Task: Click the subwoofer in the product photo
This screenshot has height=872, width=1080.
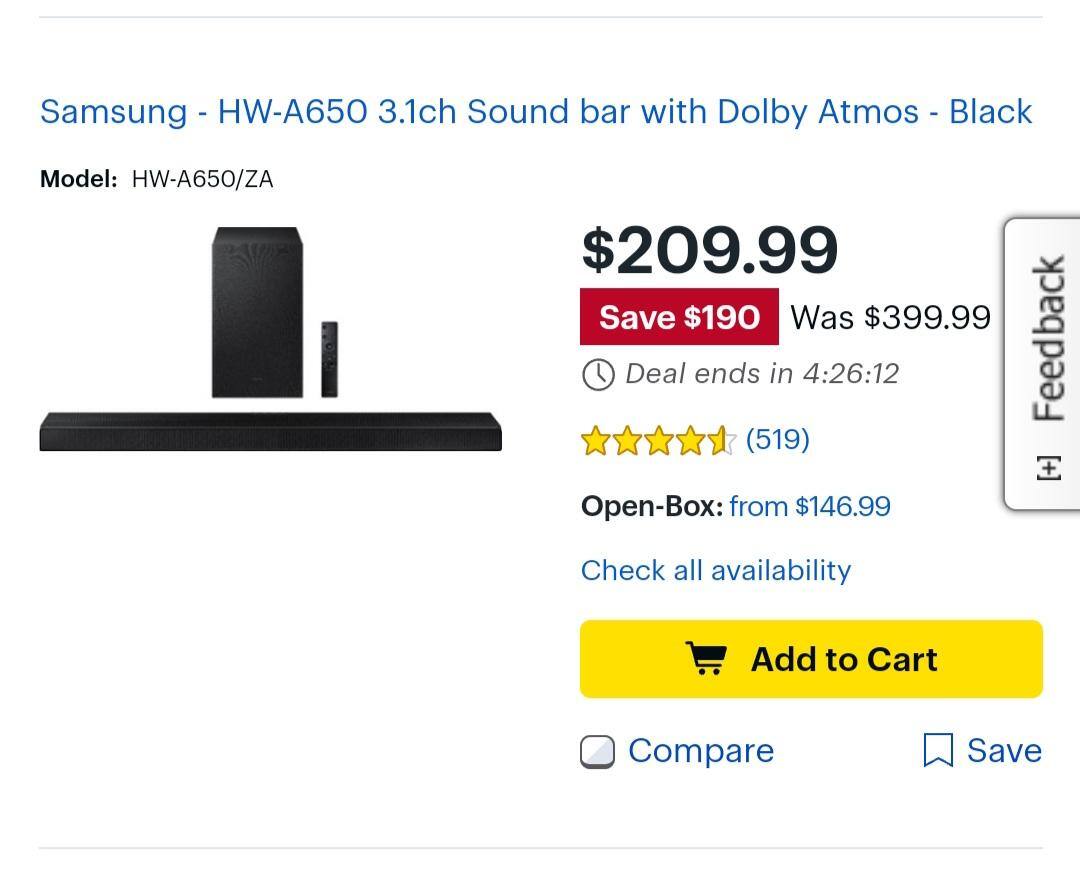Action: tap(257, 312)
